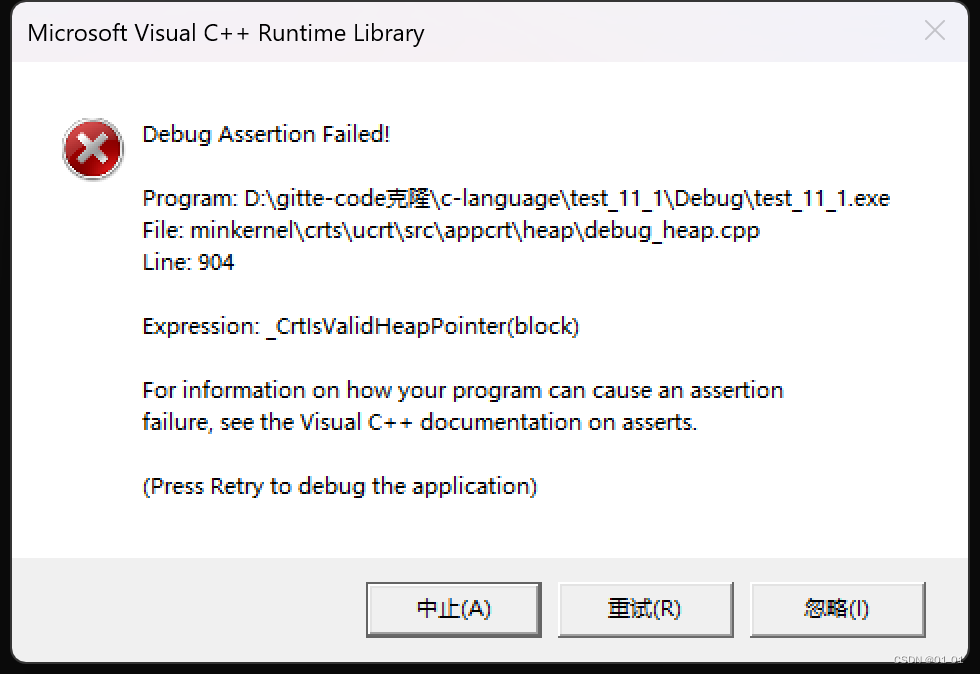Click the debug_heap.cpp file name
The image size is (980, 674).
pos(674,230)
